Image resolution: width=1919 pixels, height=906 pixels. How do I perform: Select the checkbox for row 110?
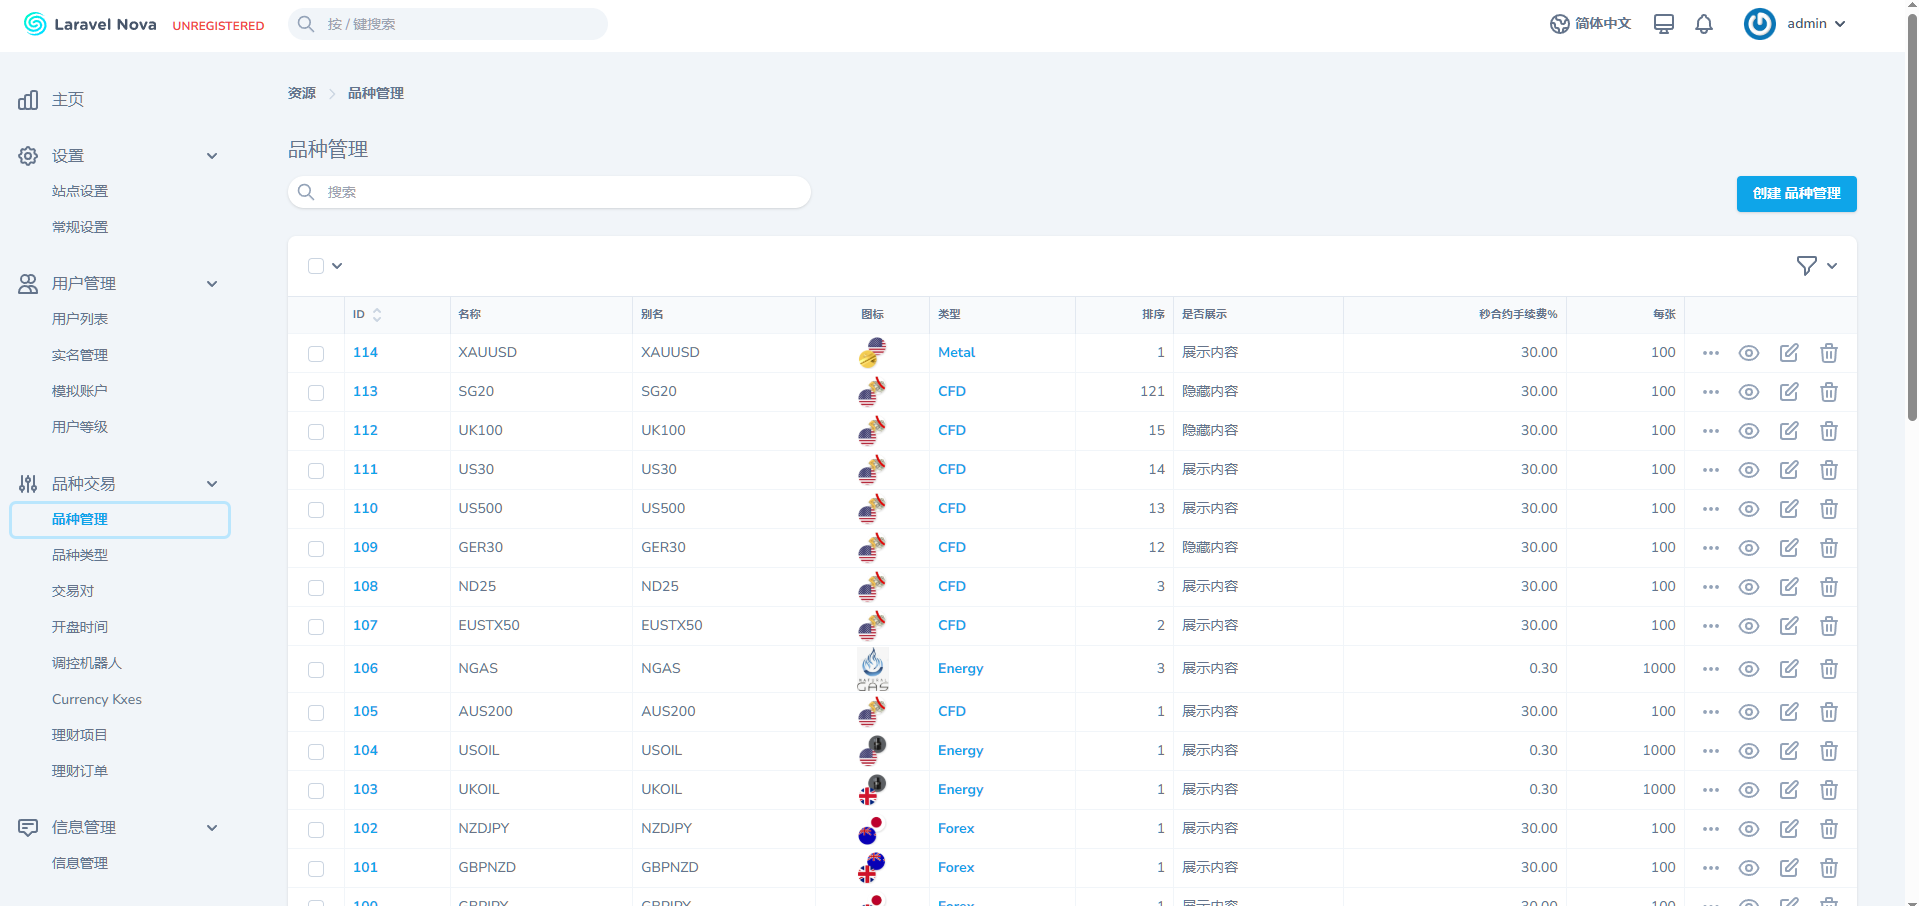coord(316,509)
